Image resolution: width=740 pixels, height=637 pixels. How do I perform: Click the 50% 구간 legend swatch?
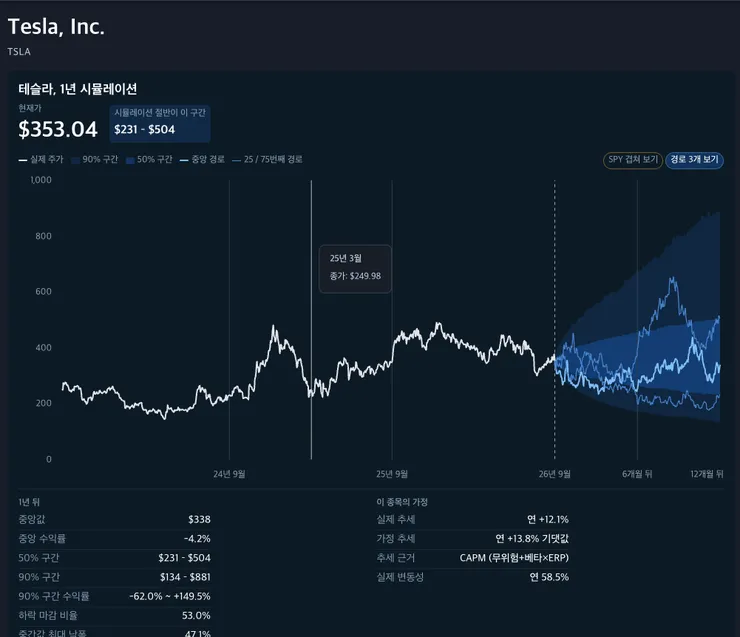(x=130, y=160)
